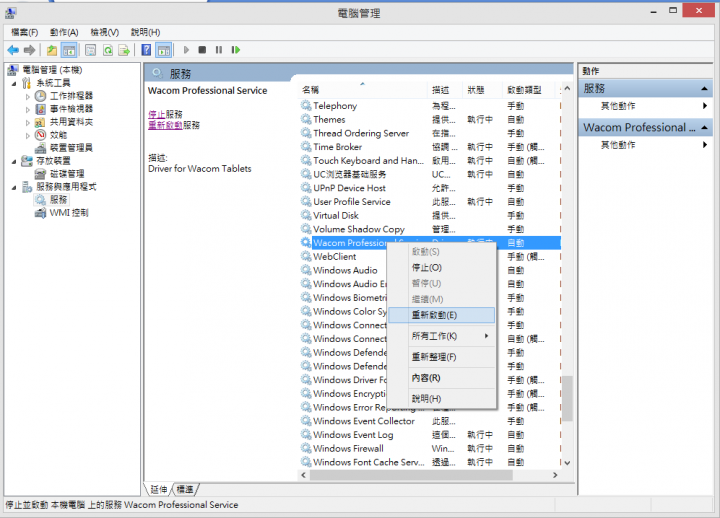Click the Up one level folder icon
Screen dimensions: 720x518
[x=52, y=50]
